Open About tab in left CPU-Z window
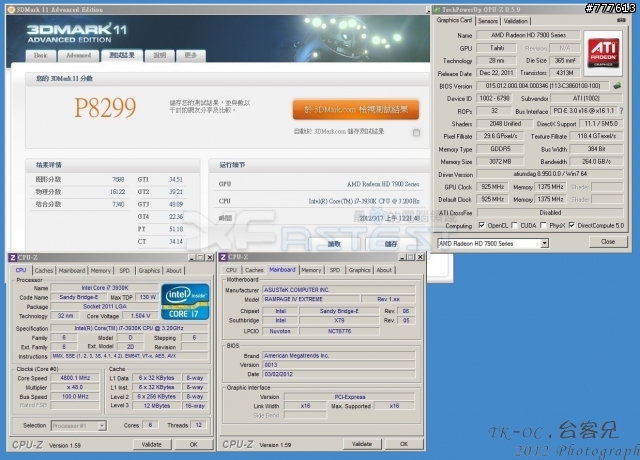Screen dimensions: 640x460 click(x=173, y=271)
